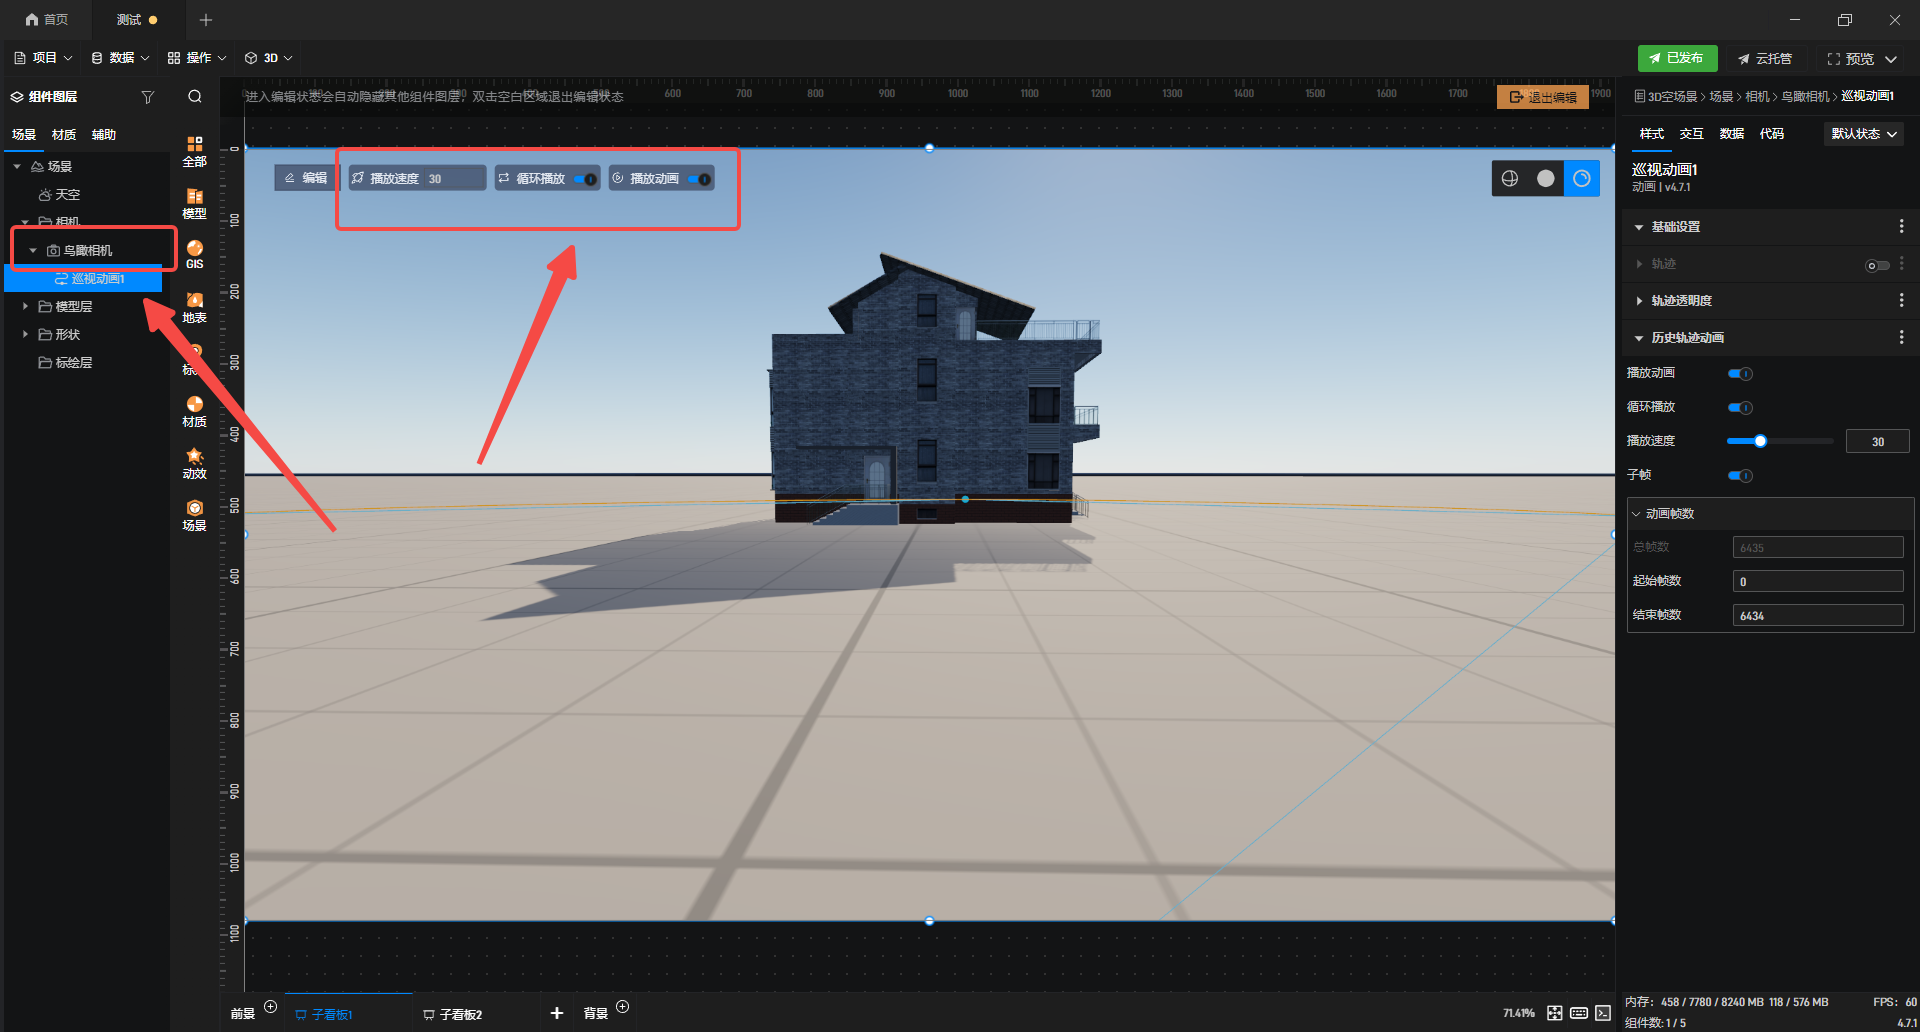Click the filter icon beside 组件图层
Viewport: 1920px width, 1032px height.
(148, 97)
